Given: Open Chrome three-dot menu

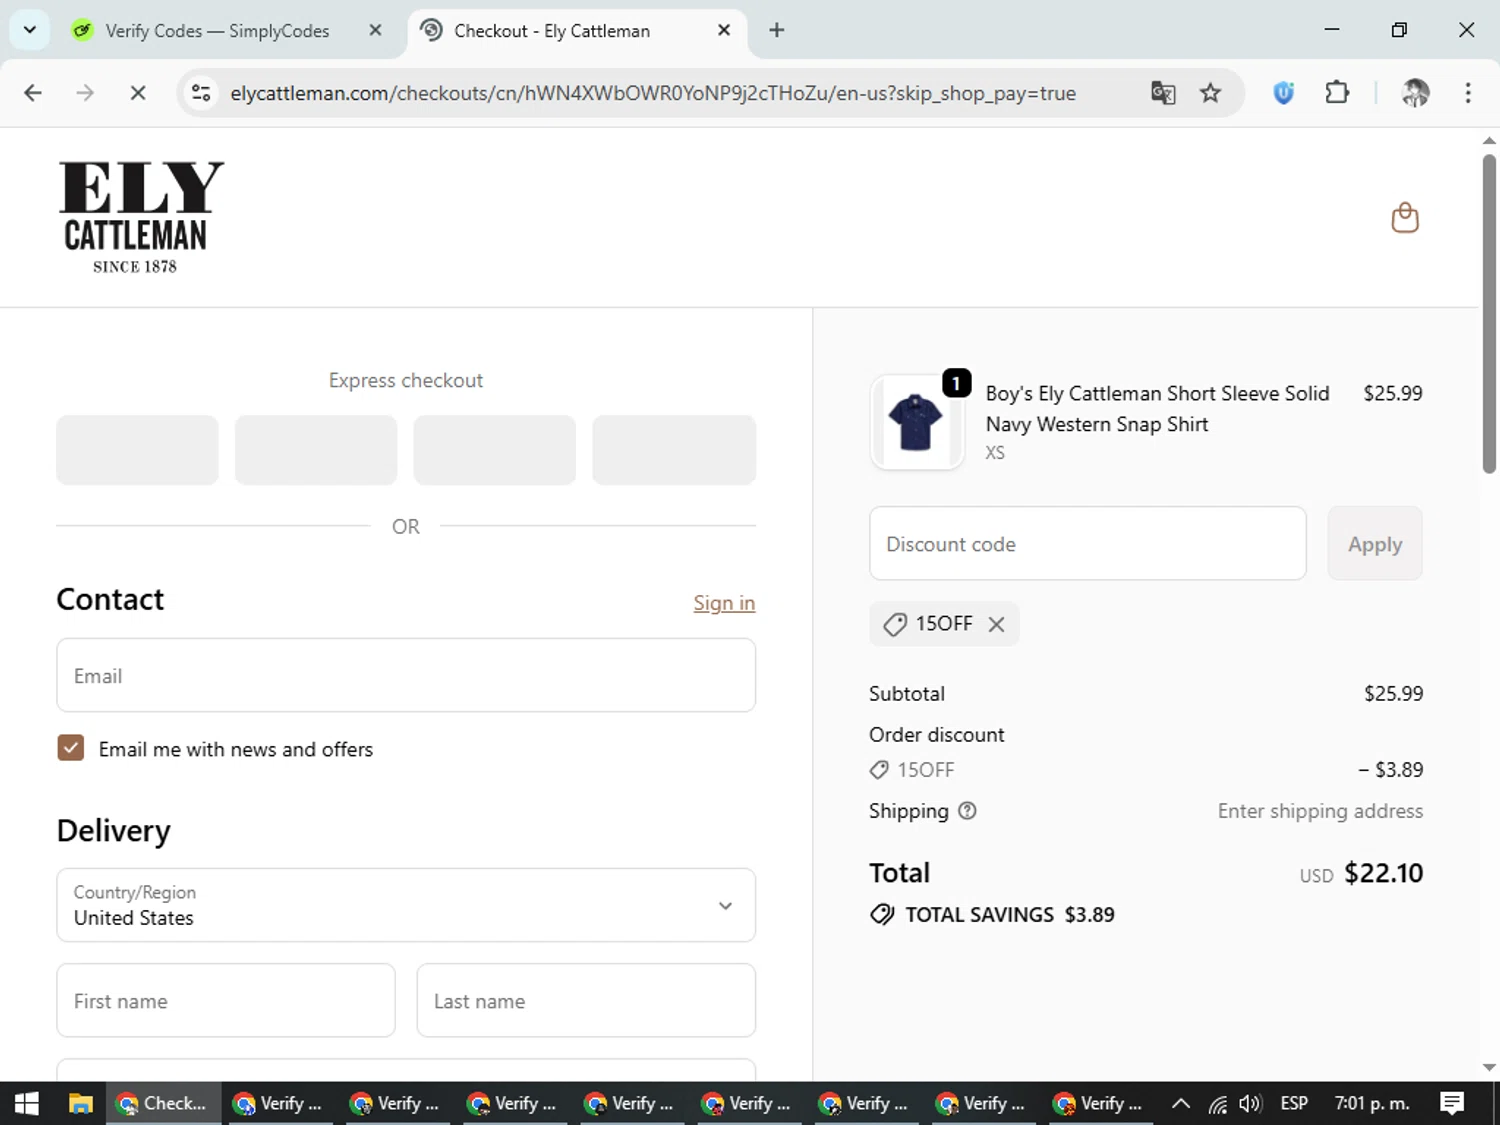Looking at the screenshot, I should [x=1468, y=93].
